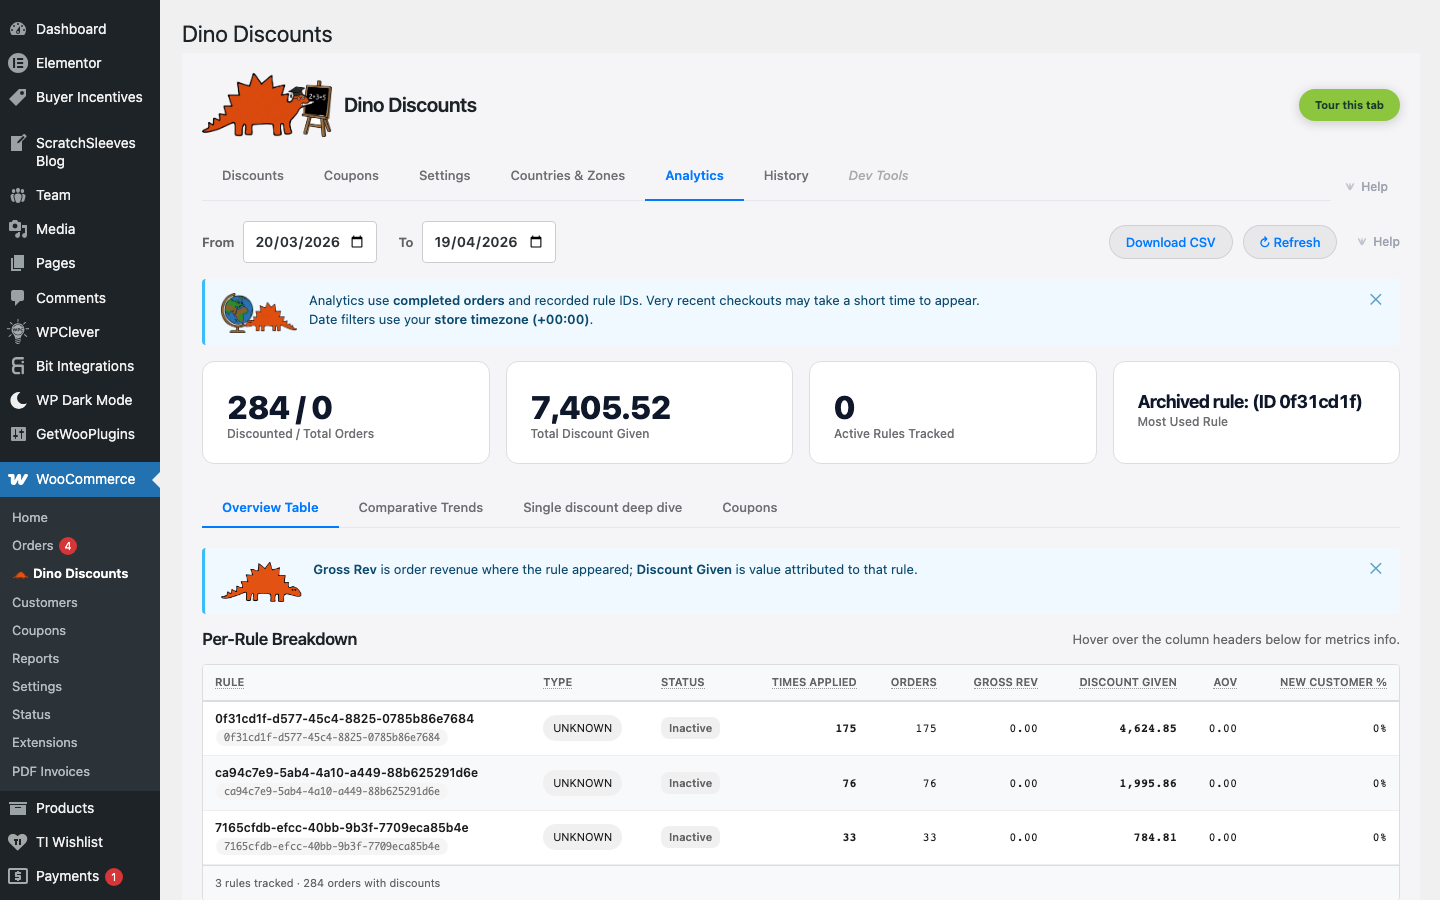
Task: Click the TIMES APPLIED column header
Action: click(x=814, y=682)
